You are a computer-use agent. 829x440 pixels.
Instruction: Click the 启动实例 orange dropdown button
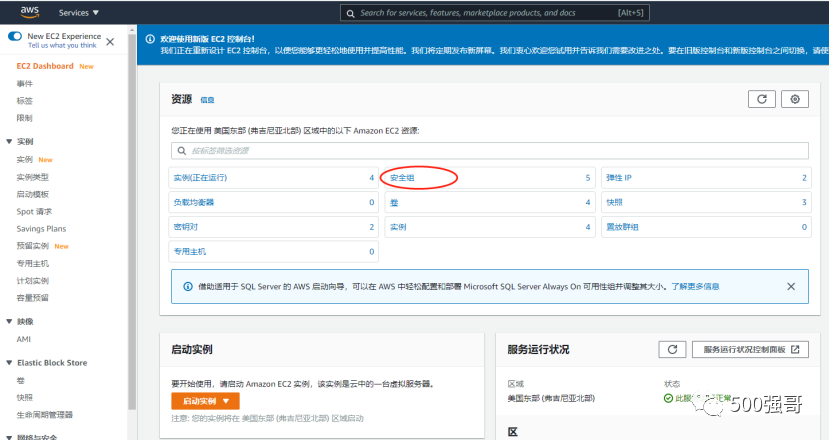205,401
